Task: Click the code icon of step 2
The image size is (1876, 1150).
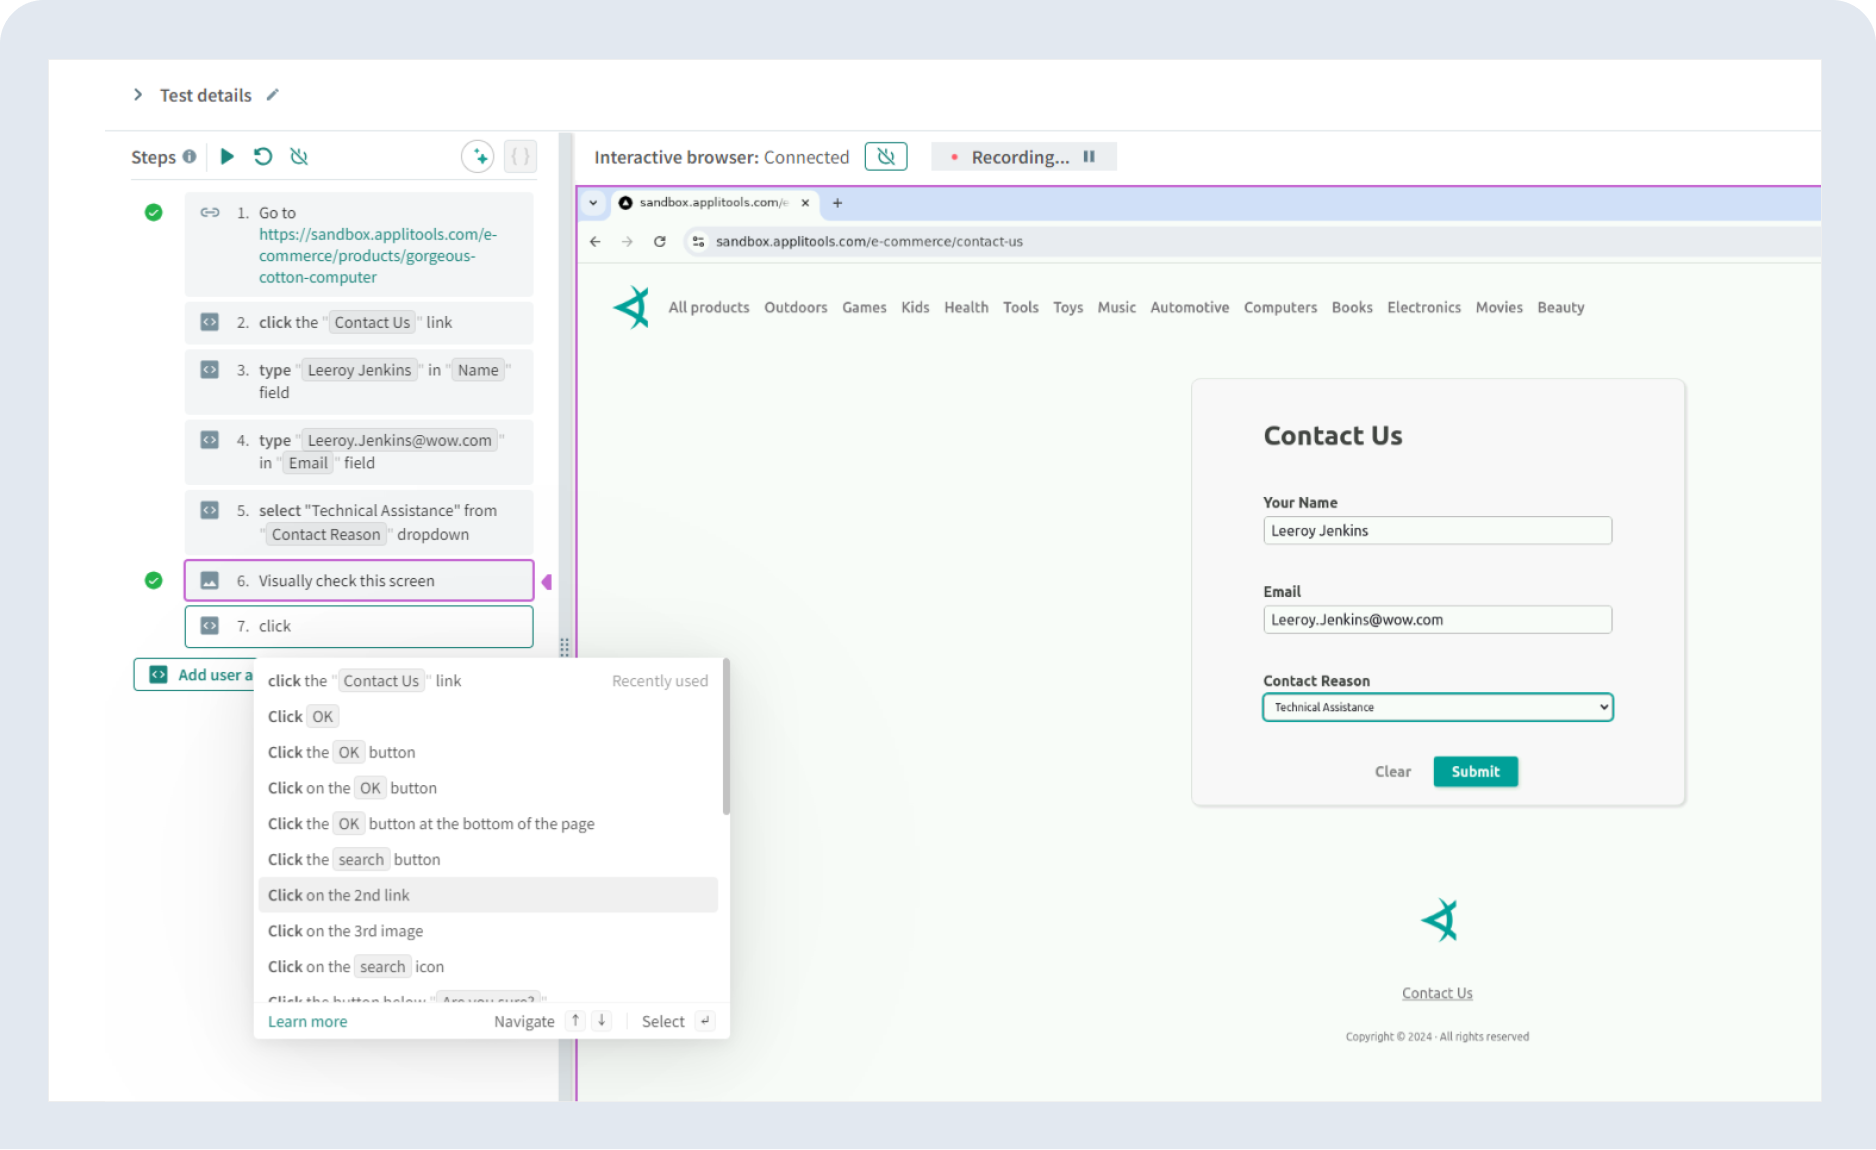Action: coord(210,322)
